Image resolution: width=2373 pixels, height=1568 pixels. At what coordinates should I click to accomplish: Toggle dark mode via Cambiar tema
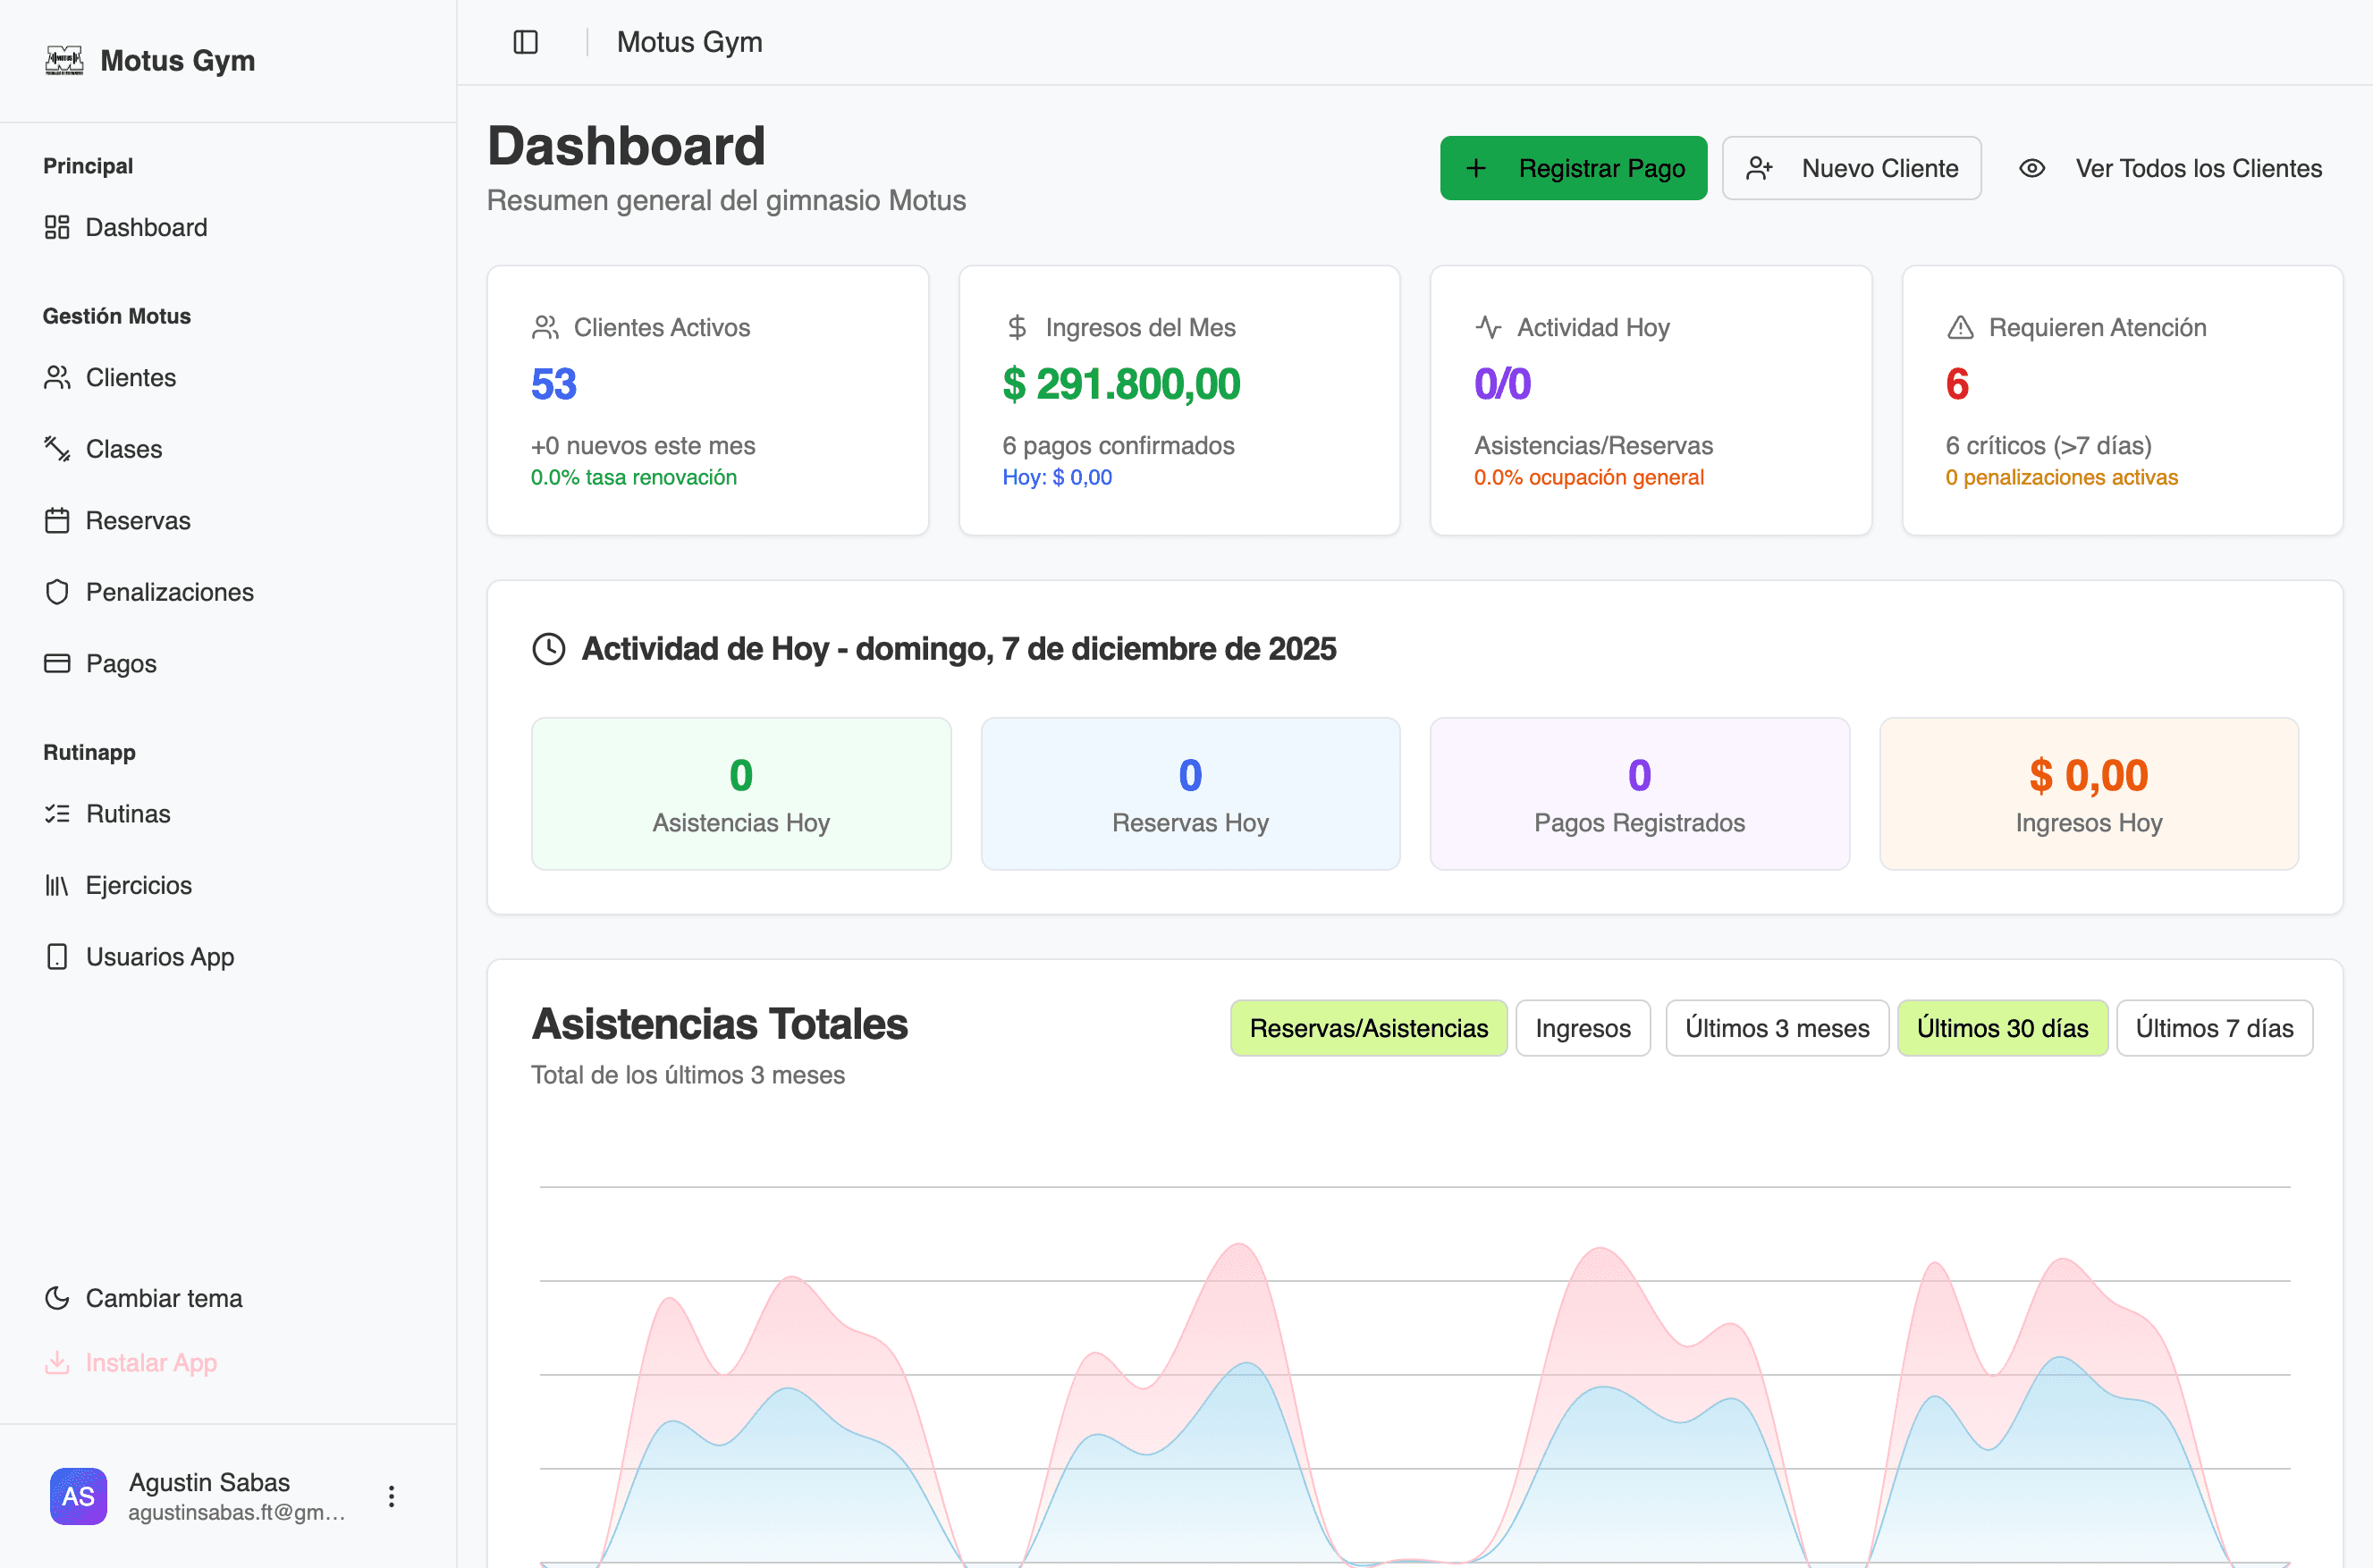tap(142, 1297)
